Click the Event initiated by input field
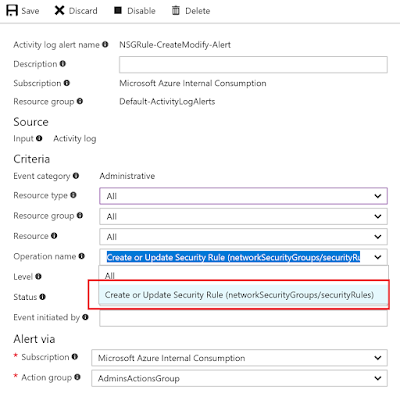The width and height of the screenshot is (400, 400). tap(243, 318)
